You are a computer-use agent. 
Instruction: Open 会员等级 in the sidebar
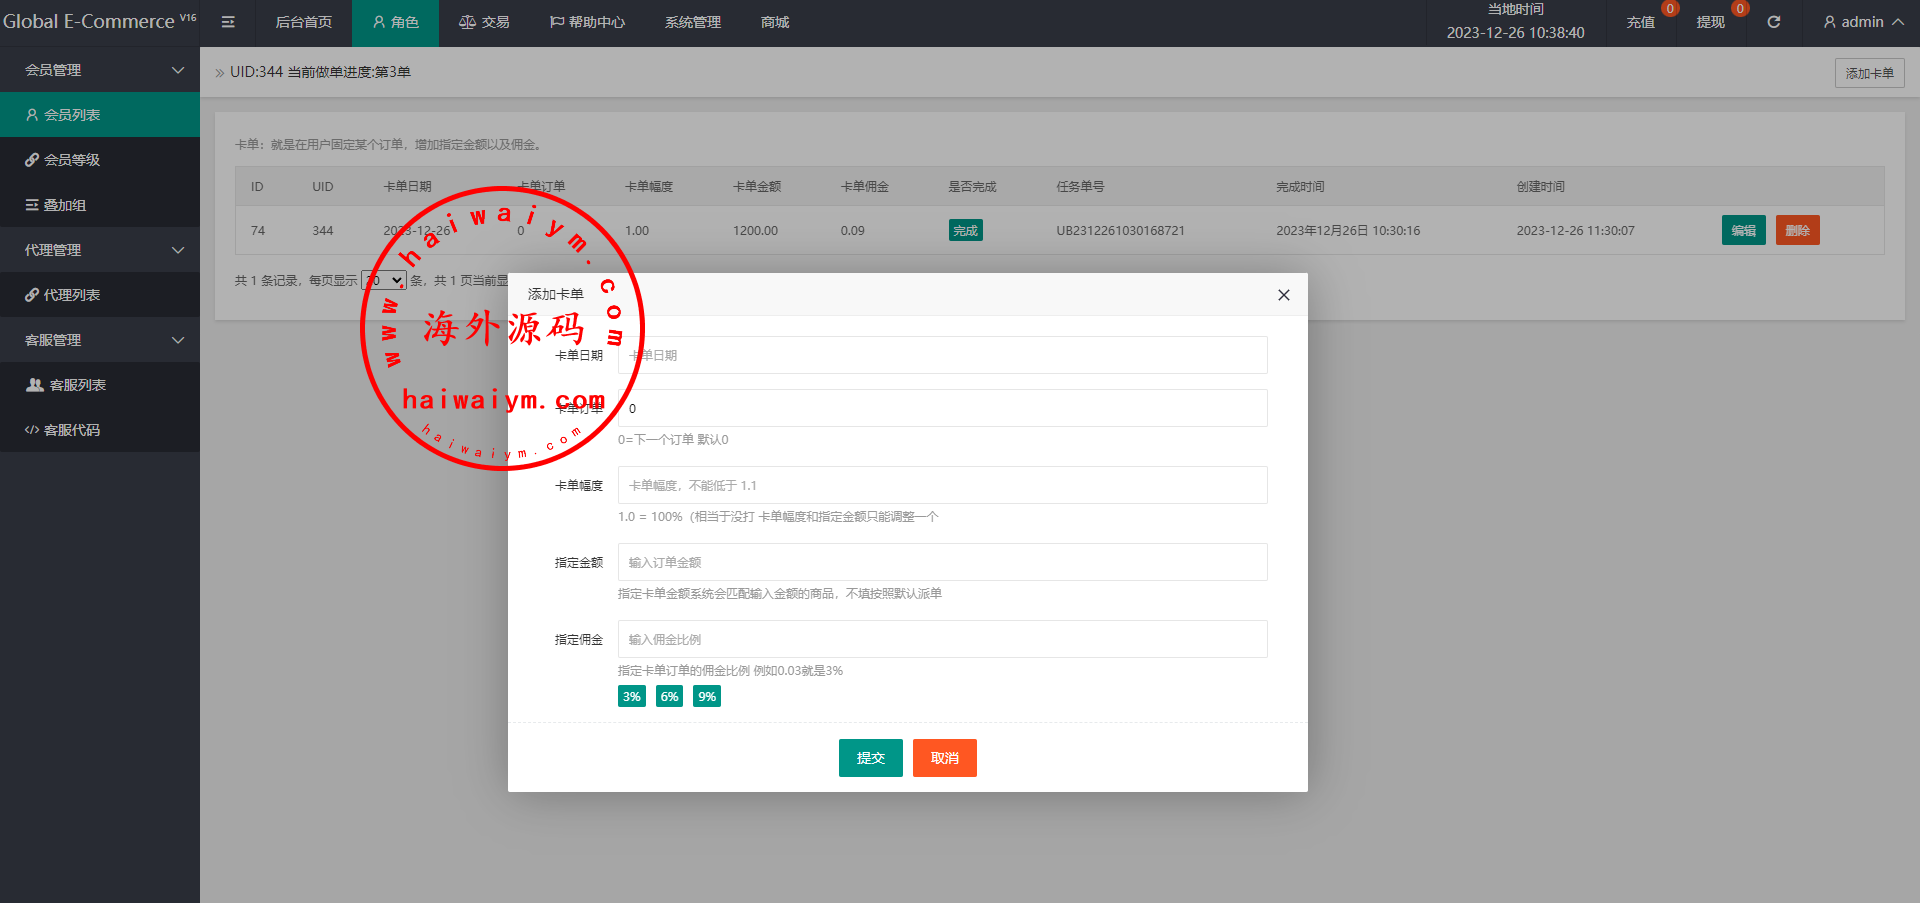(72, 160)
